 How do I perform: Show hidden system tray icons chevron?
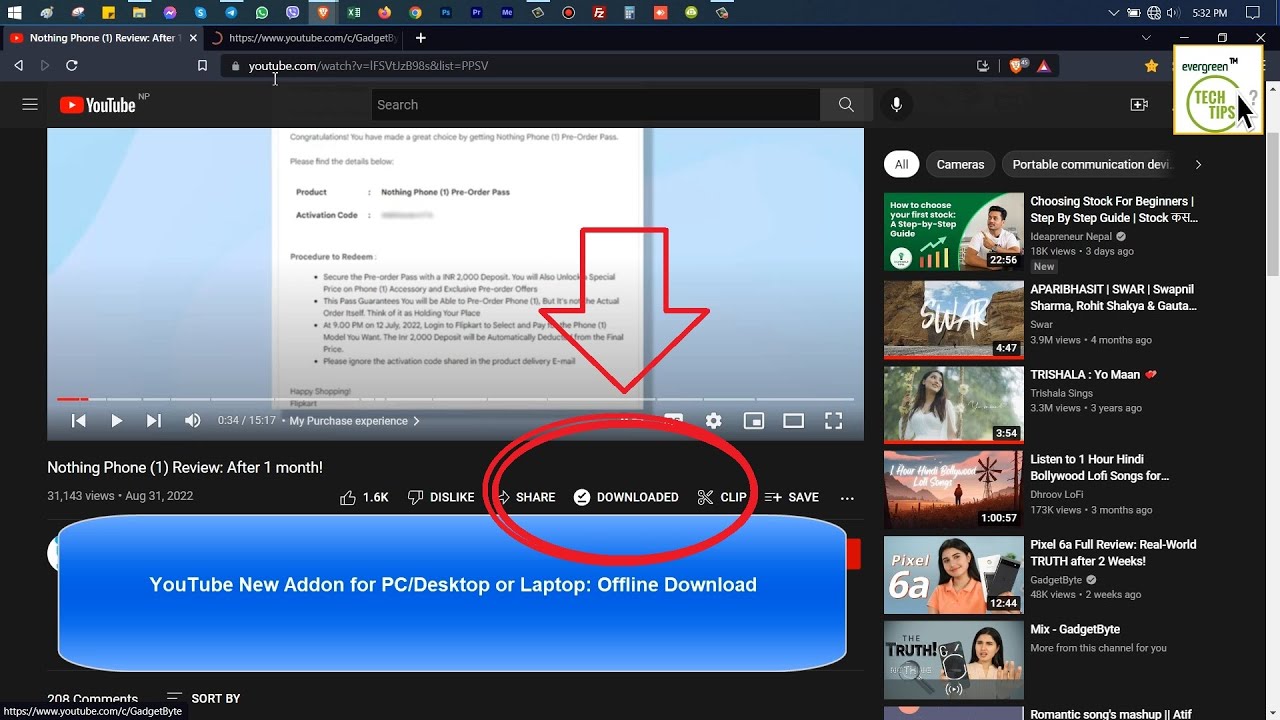(x=1114, y=13)
